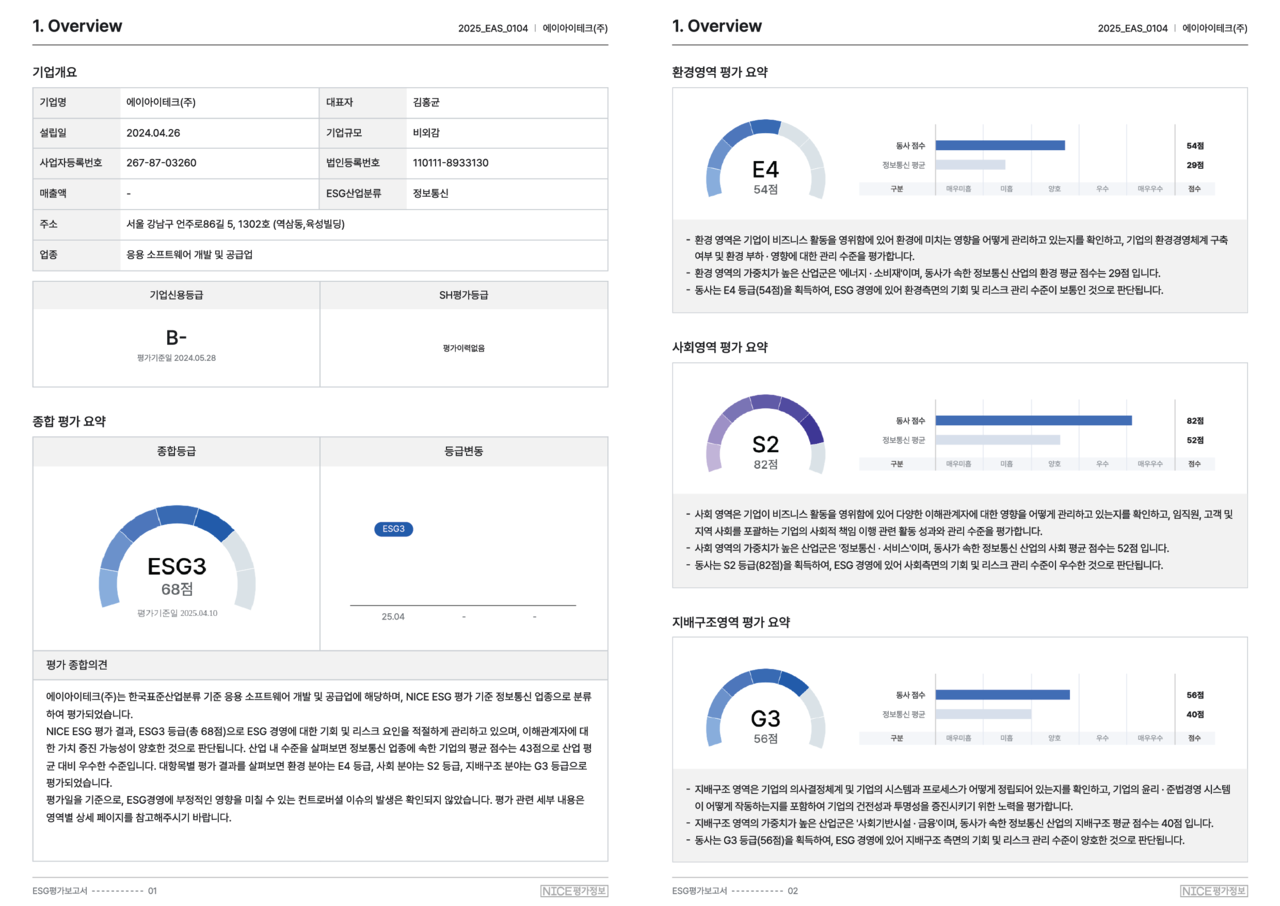The height and width of the screenshot is (906, 1280).
Task: Click the 평가기준일 2025.04.10 caption
Action: coord(177,613)
